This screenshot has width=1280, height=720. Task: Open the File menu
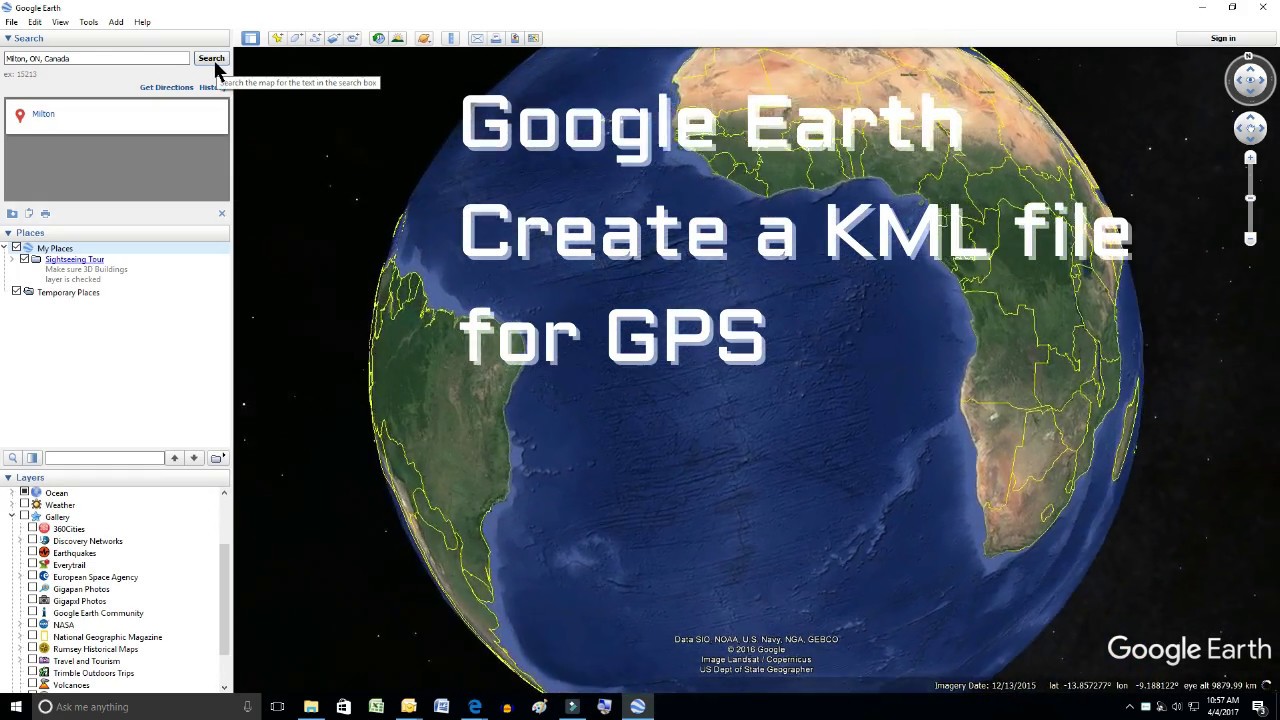pyautogui.click(x=11, y=22)
